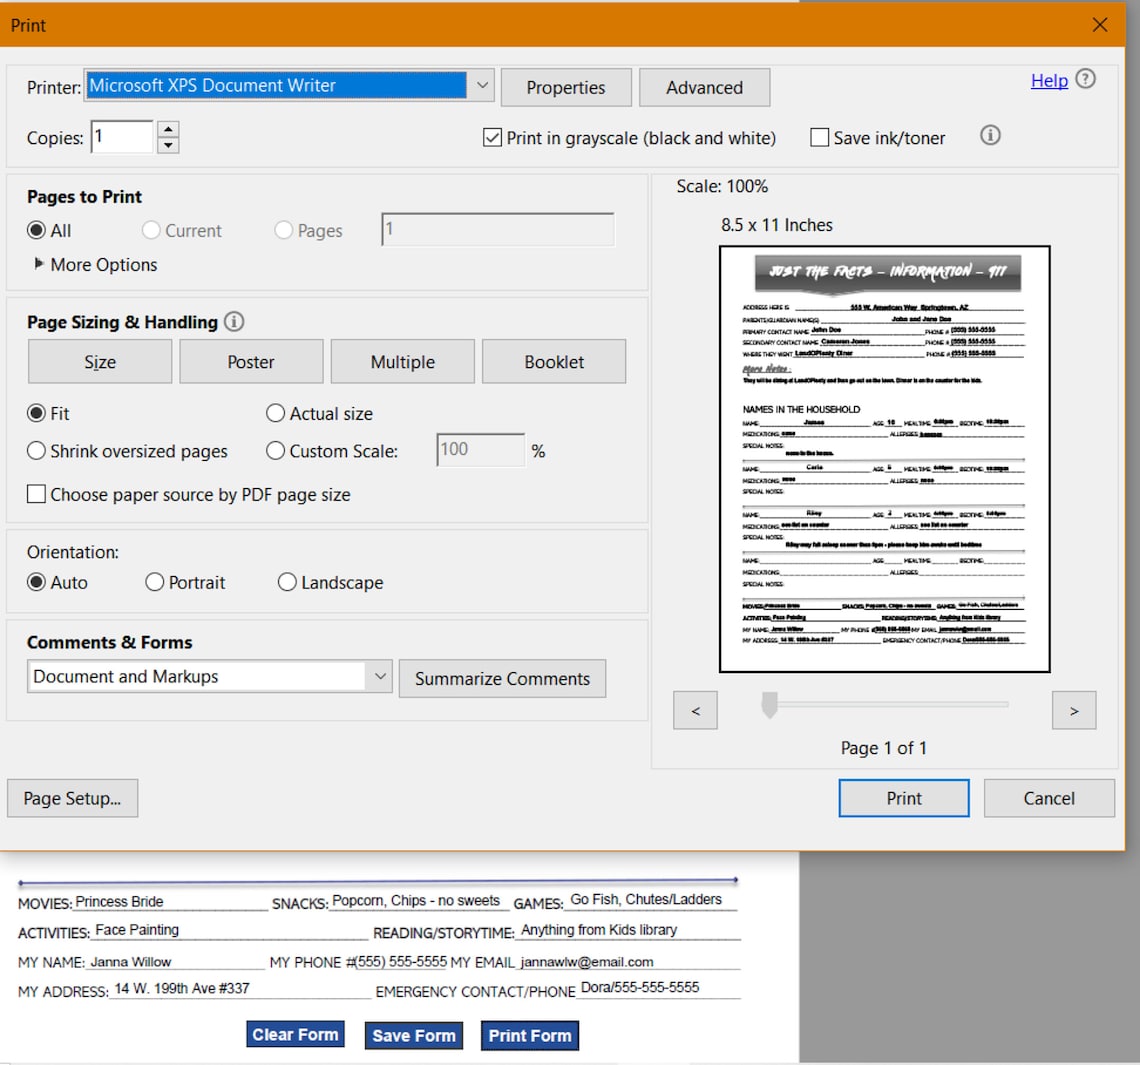Screen dimensions: 1140x1065
Task: Click the Print button
Action: coord(903,798)
